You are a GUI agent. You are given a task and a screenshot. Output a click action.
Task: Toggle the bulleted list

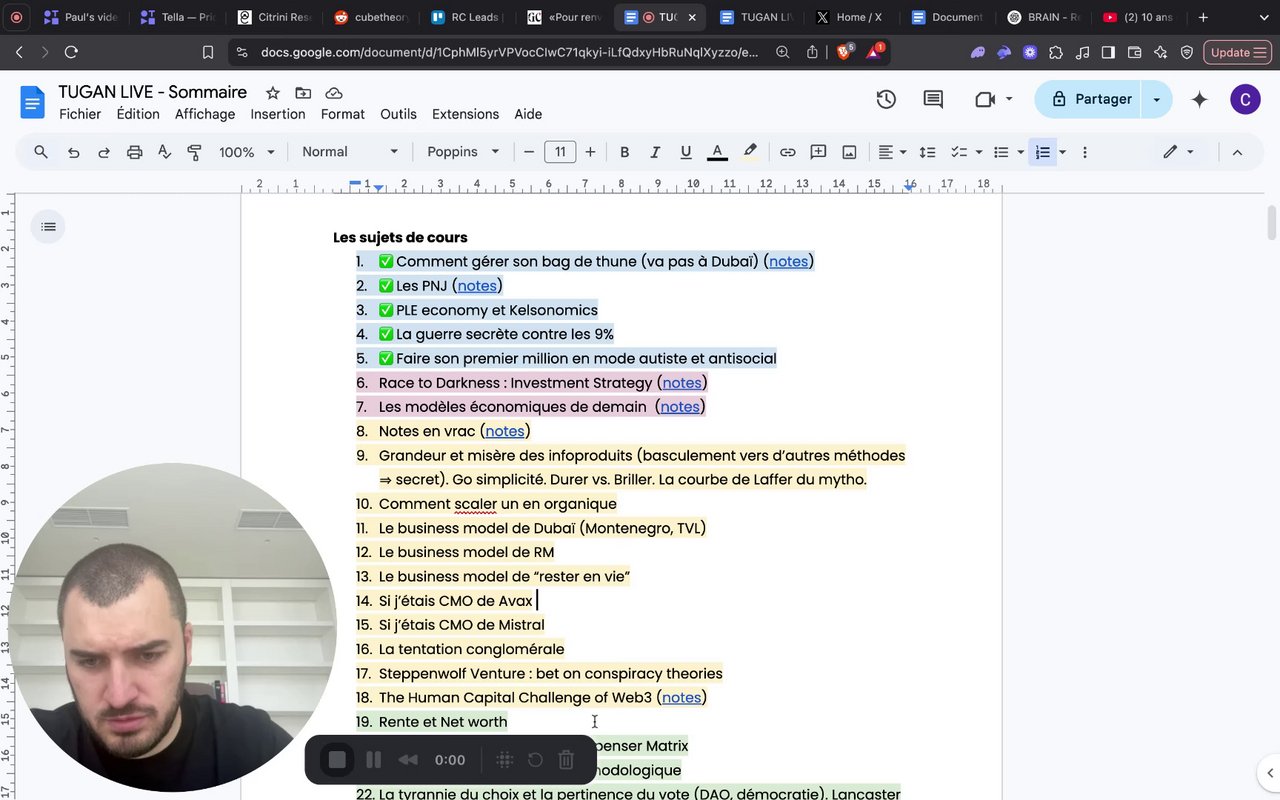[1001, 152]
